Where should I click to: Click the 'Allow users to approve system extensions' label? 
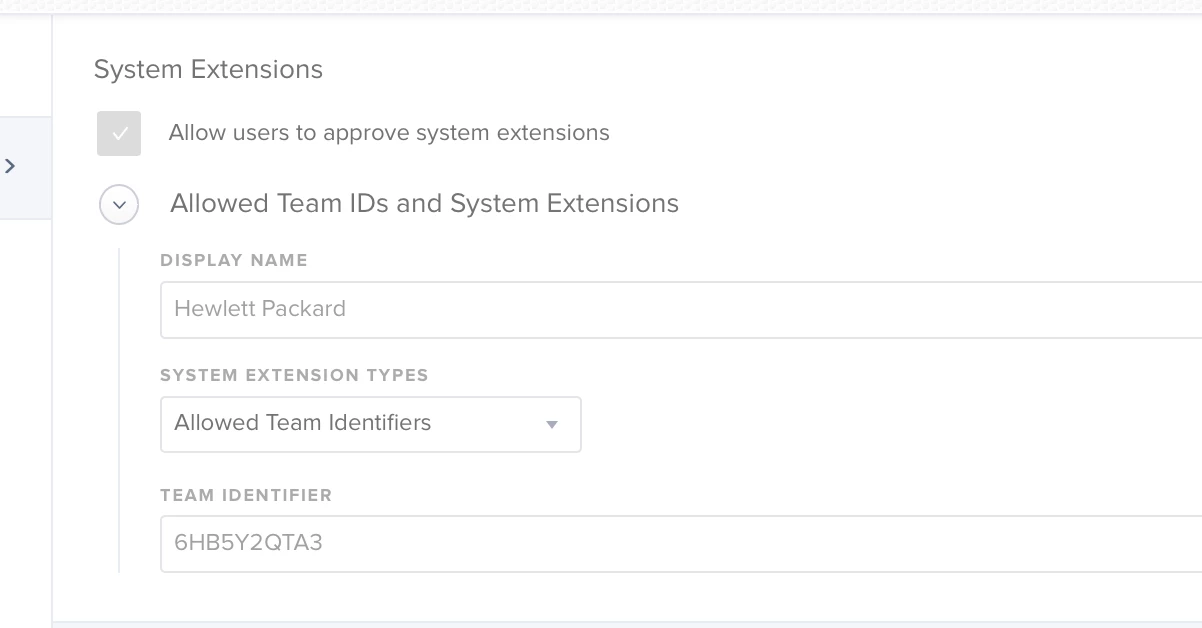[x=388, y=133]
